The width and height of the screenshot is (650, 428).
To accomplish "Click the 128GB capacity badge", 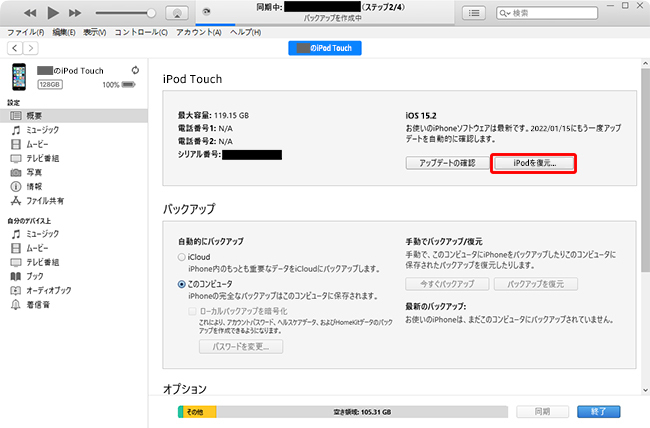I will pos(50,85).
